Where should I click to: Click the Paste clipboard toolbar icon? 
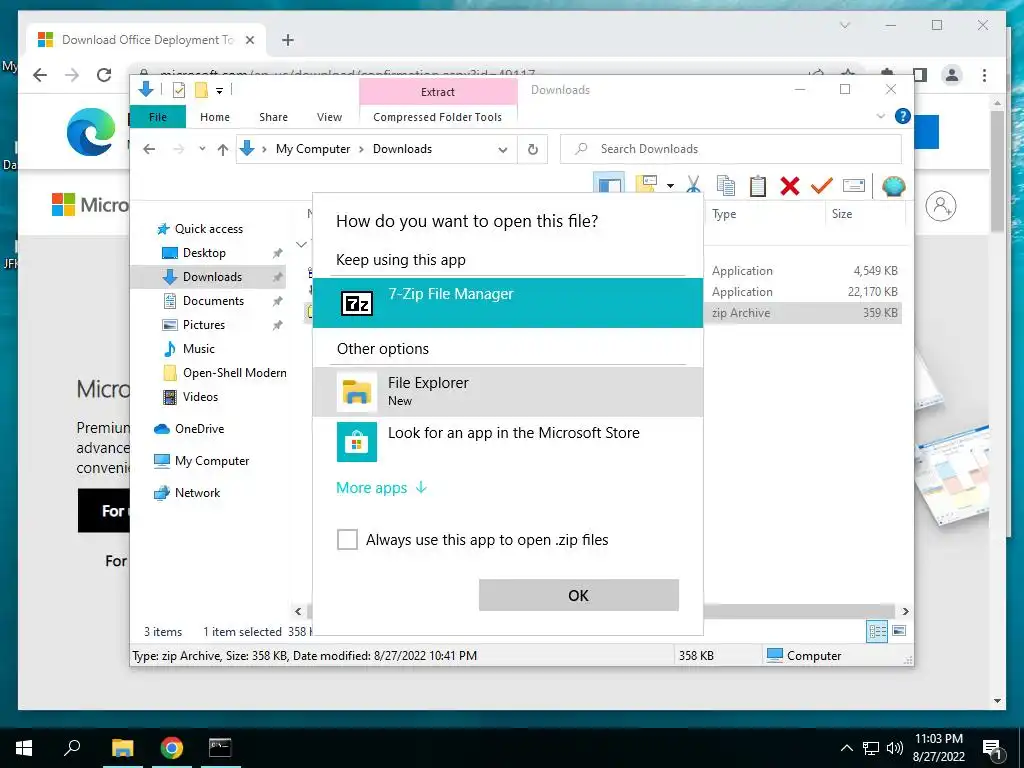(x=758, y=186)
